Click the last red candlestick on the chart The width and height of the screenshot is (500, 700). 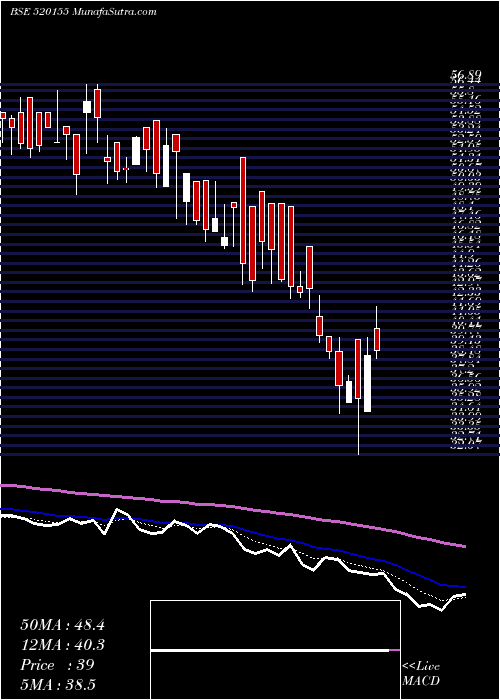[x=377, y=339]
